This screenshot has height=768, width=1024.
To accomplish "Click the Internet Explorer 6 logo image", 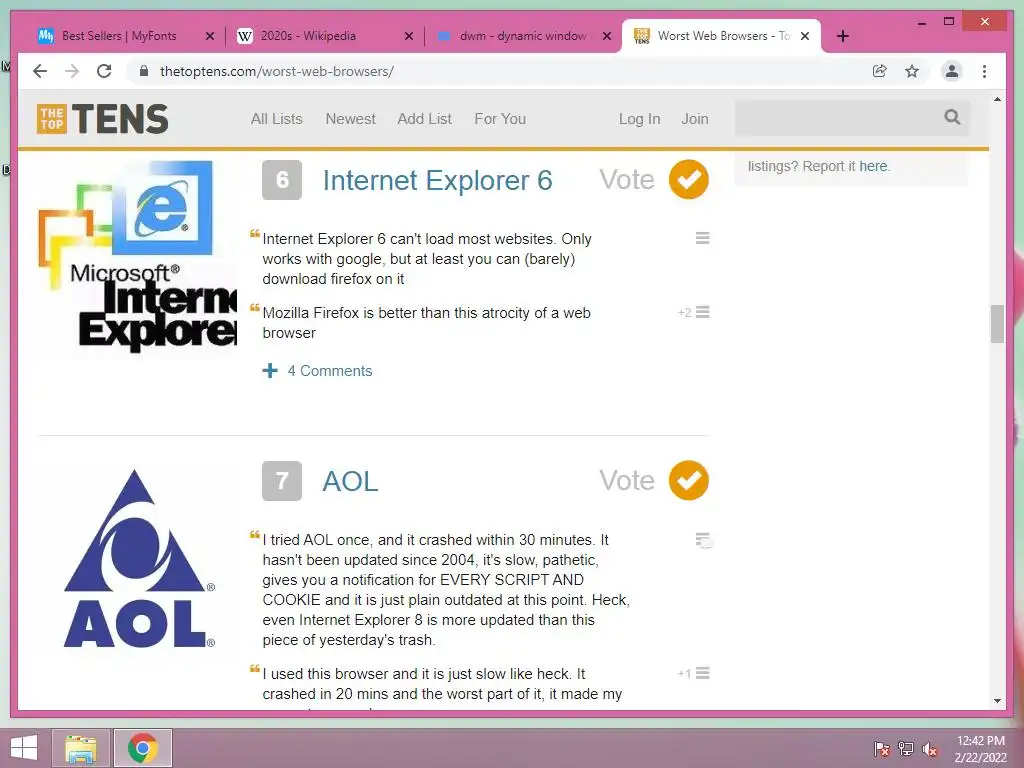I will click(138, 257).
